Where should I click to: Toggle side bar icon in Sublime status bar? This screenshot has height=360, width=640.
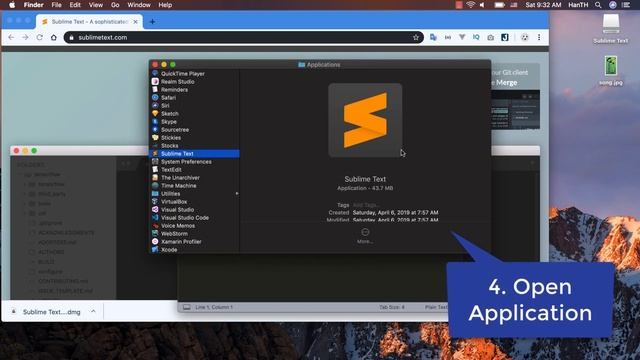tap(187, 307)
